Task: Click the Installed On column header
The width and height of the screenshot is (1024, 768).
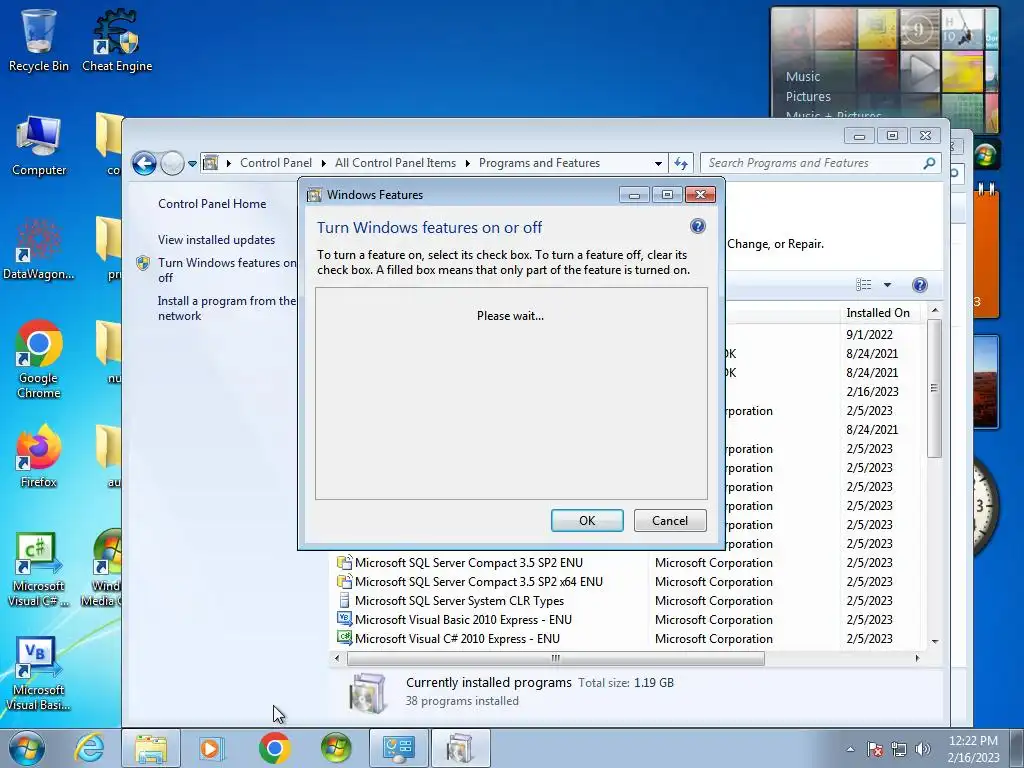Action: [x=878, y=313]
